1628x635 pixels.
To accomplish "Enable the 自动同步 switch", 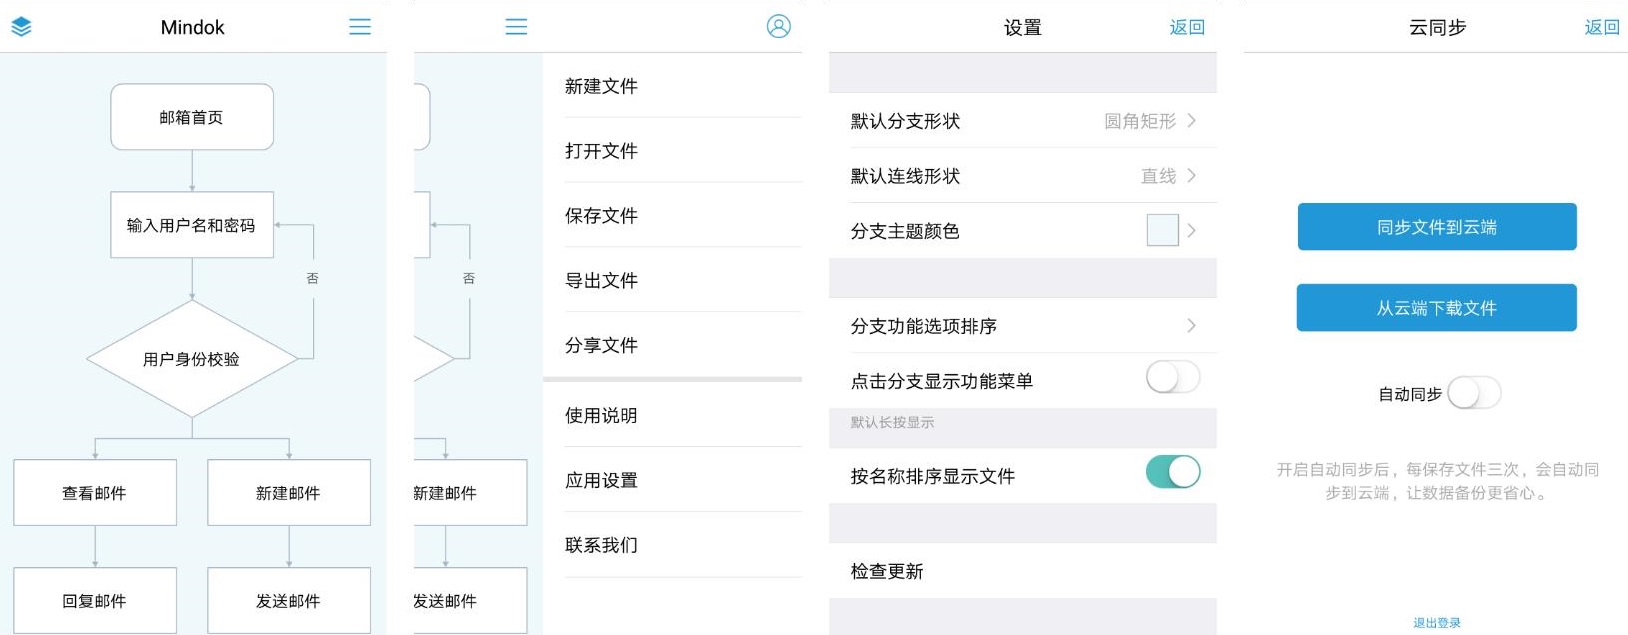I will click(1474, 393).
